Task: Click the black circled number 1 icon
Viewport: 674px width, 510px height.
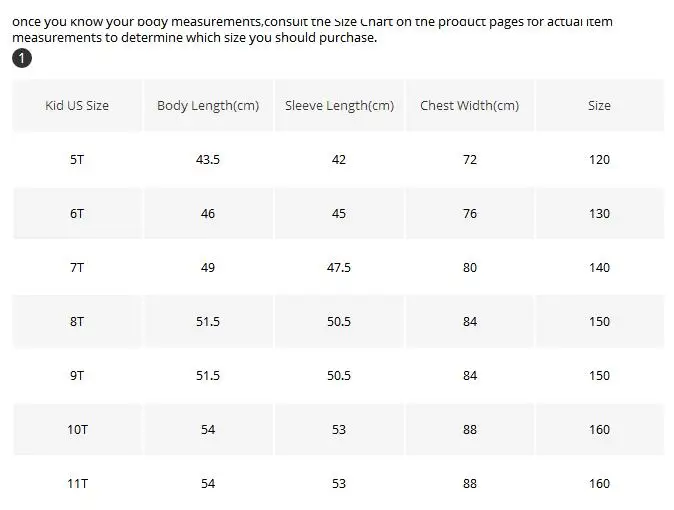Action: pyautogui.click(x=22, y=58)
